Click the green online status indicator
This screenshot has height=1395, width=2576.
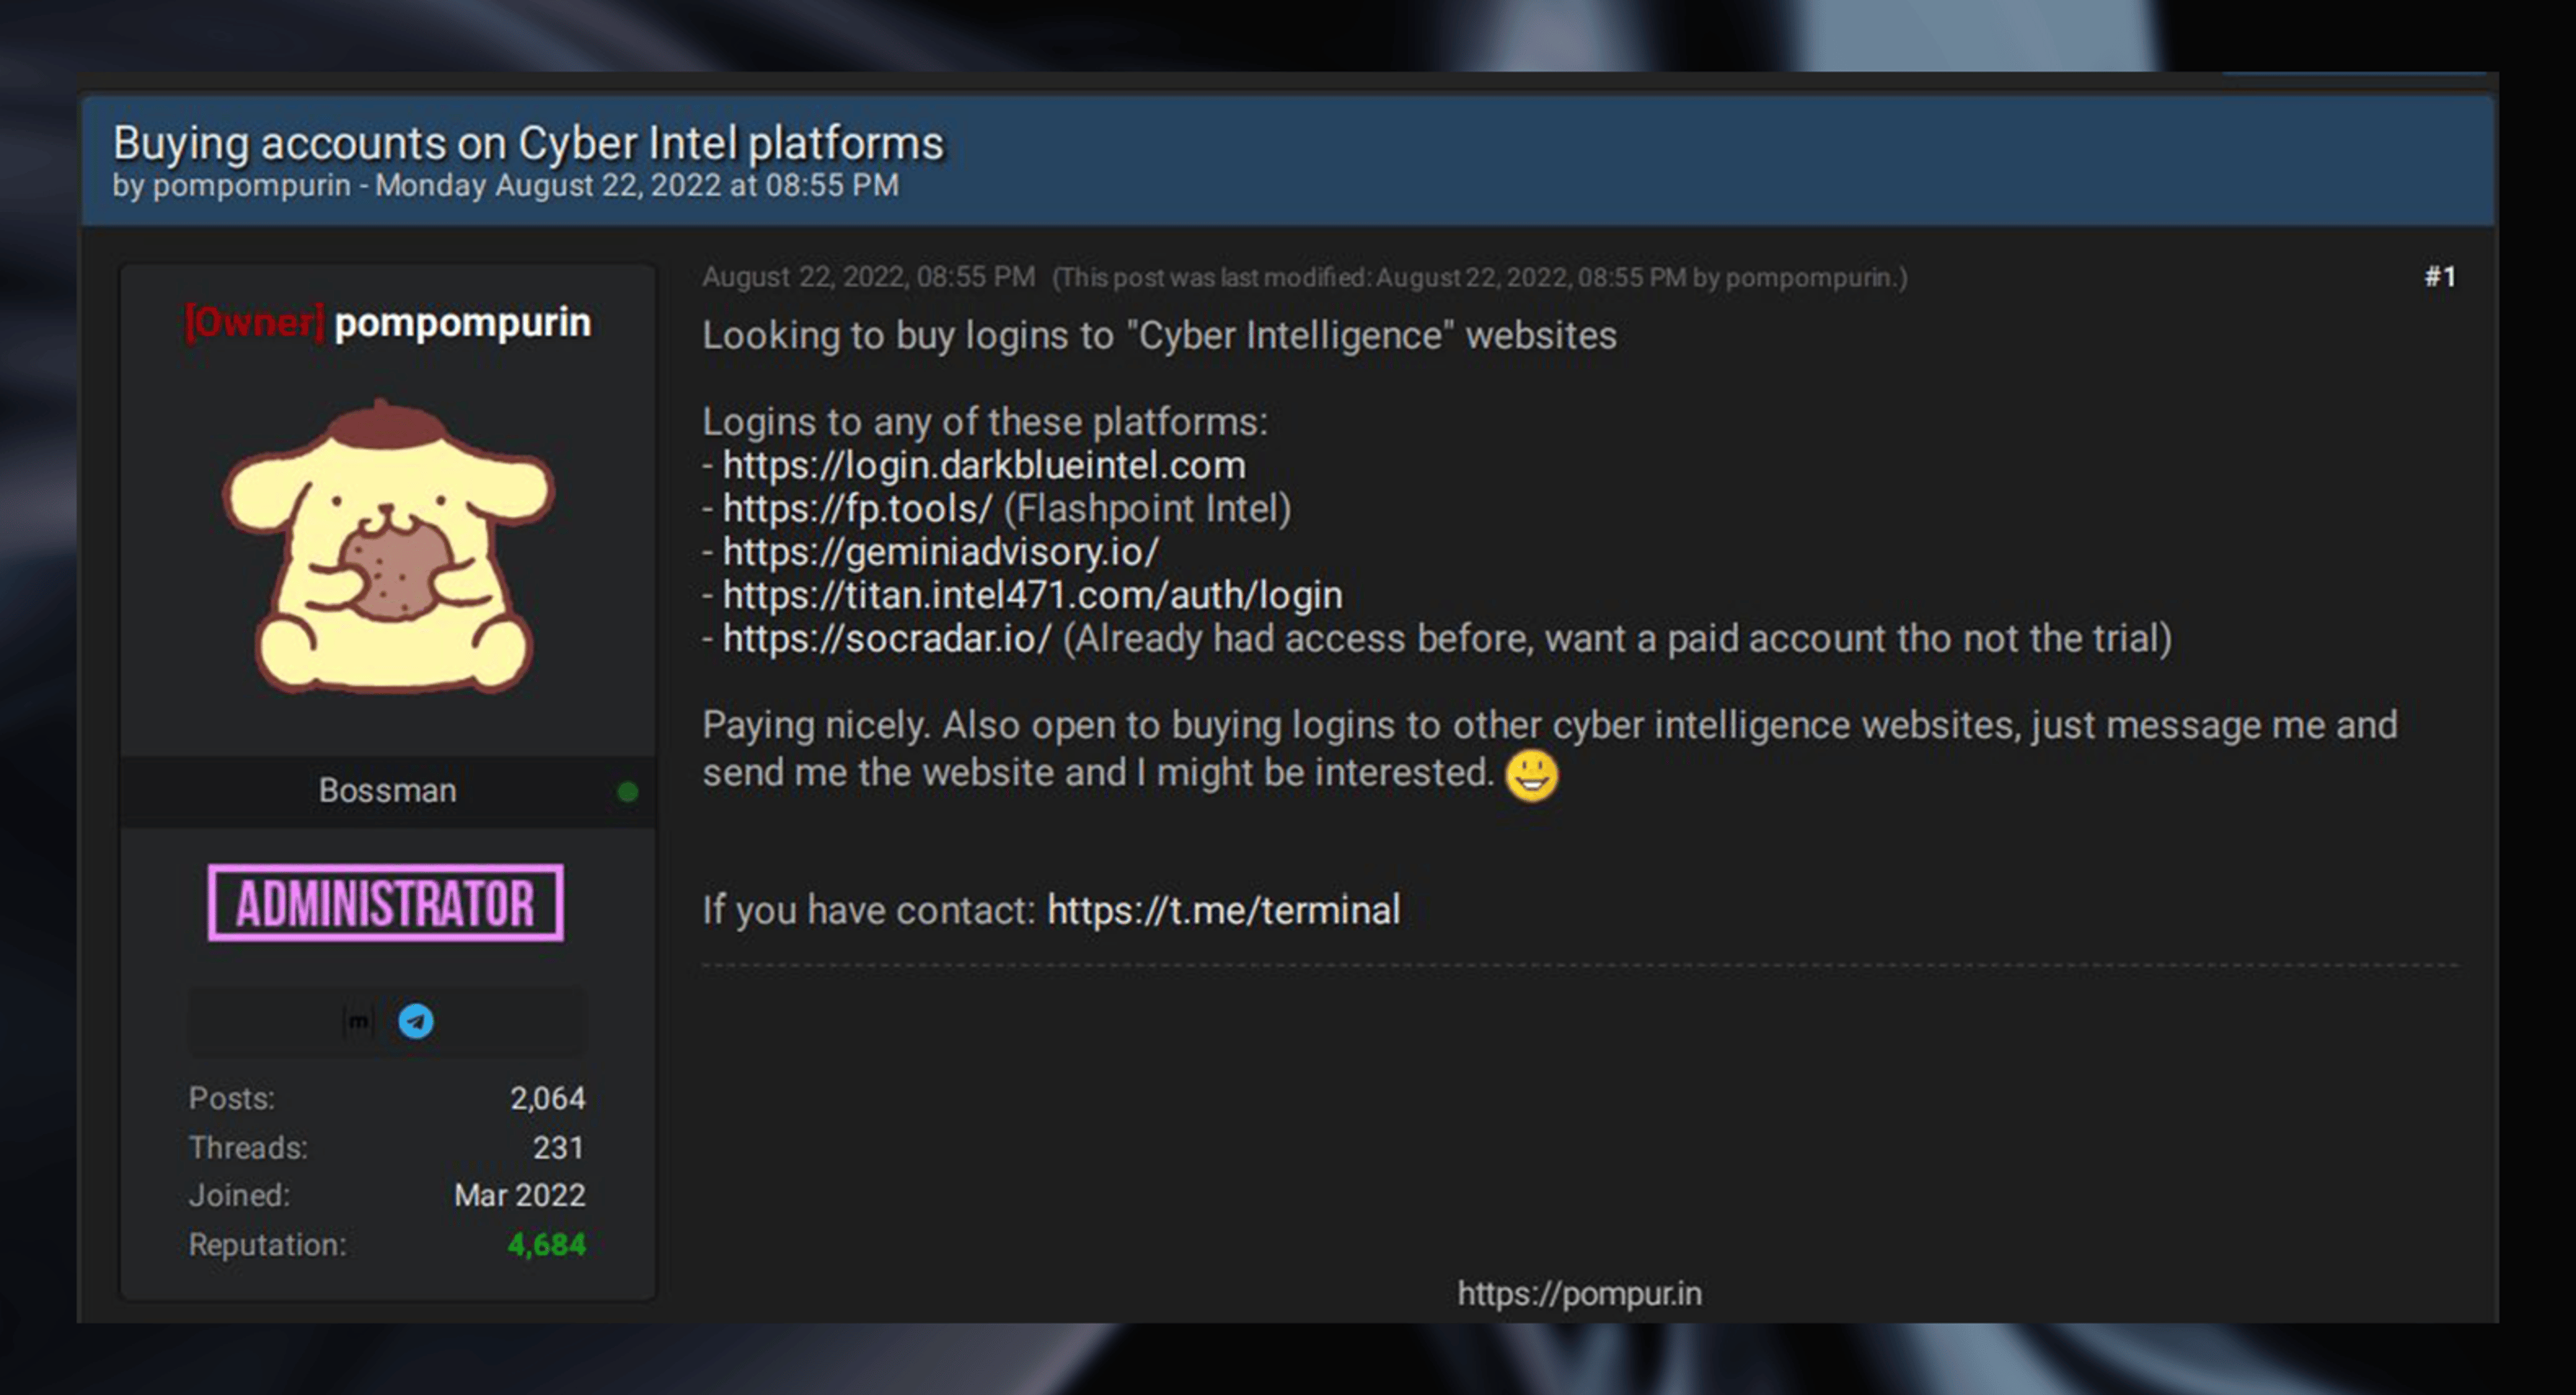click(x=629, y=790)
